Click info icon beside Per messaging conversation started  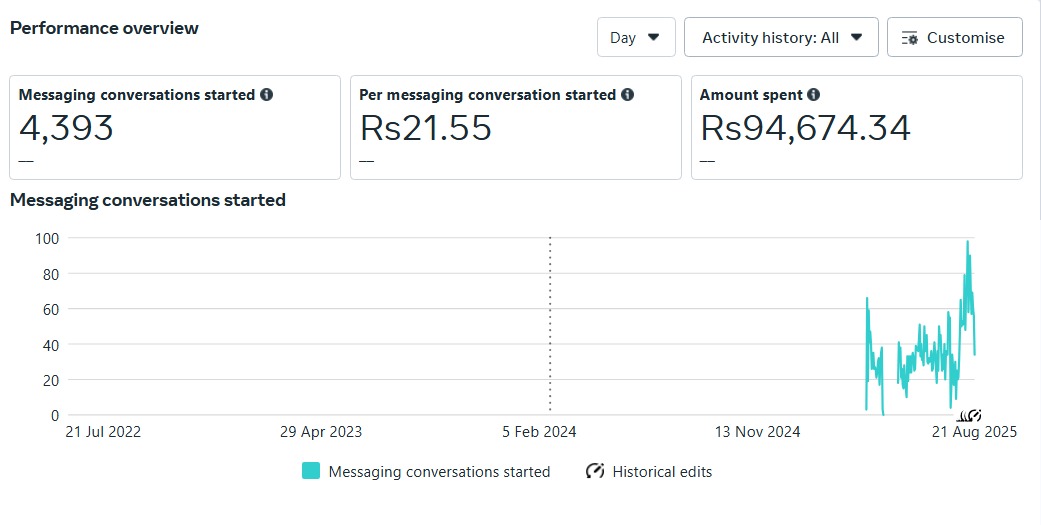(627, 95)
